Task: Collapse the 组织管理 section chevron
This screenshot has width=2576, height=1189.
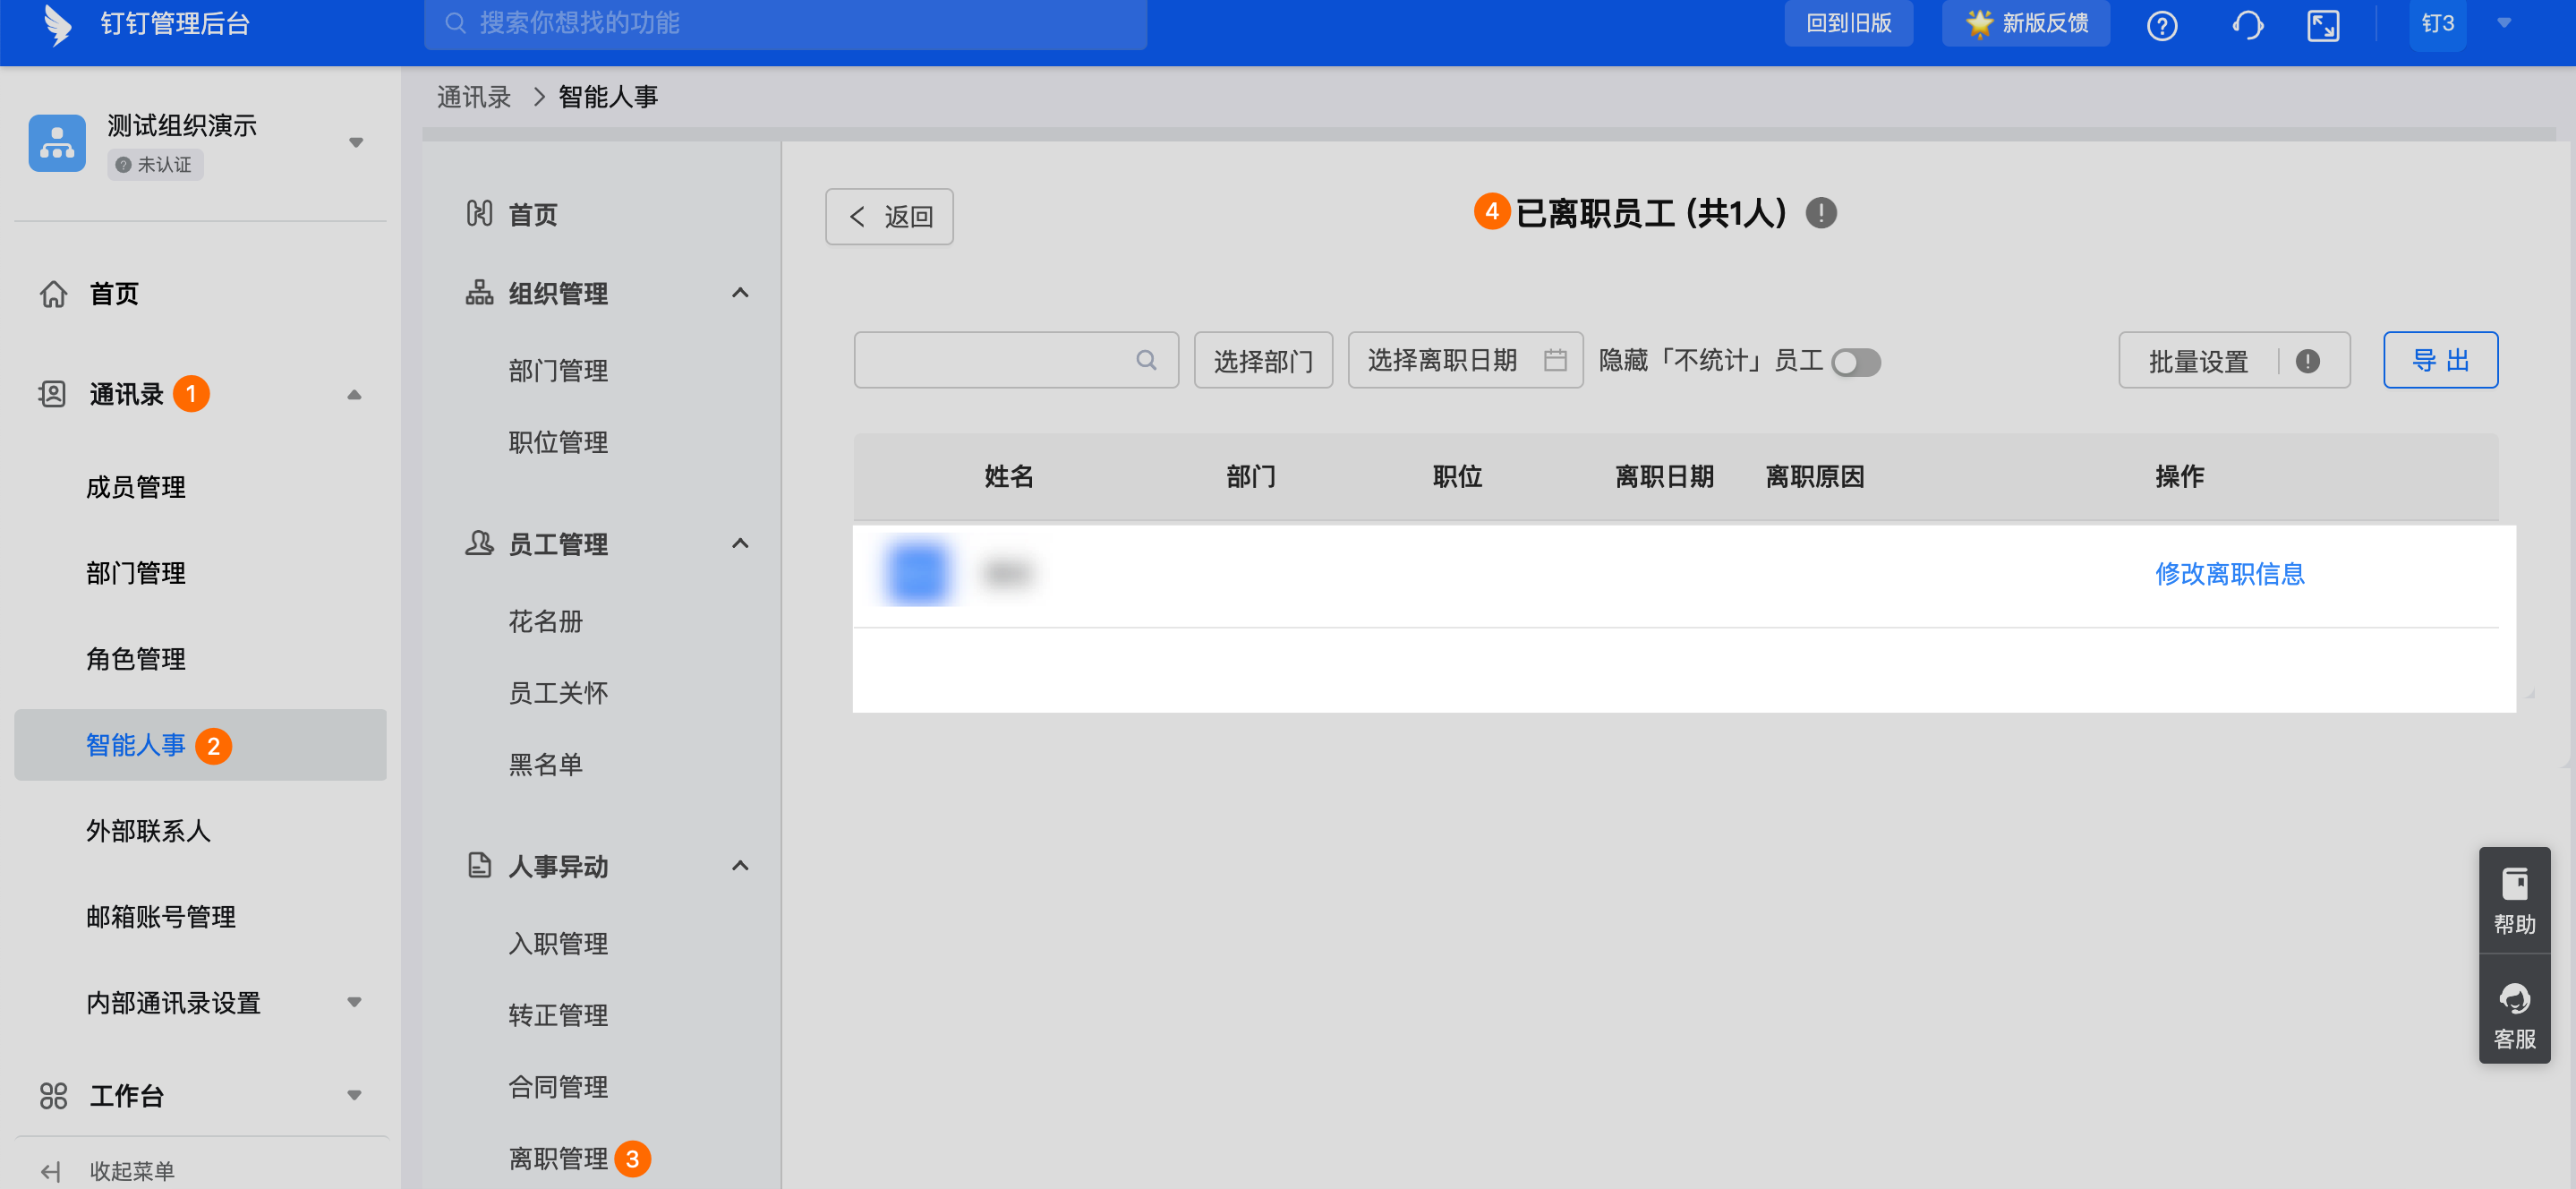Action: [739, 293]
